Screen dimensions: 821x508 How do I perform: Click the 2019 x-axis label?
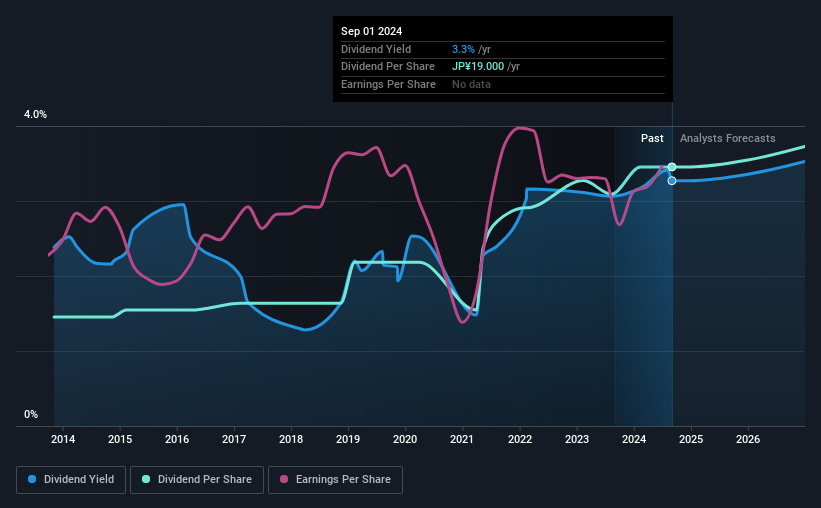(348, 439)
